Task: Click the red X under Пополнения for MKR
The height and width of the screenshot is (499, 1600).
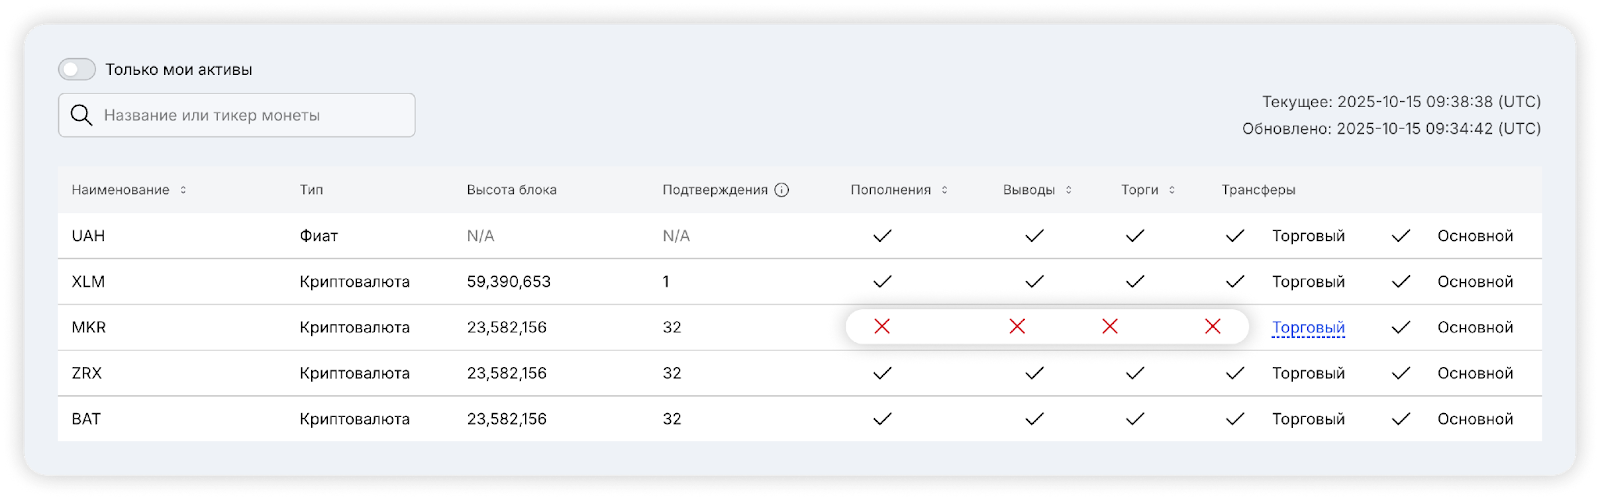Action: [x=882, y=327]
